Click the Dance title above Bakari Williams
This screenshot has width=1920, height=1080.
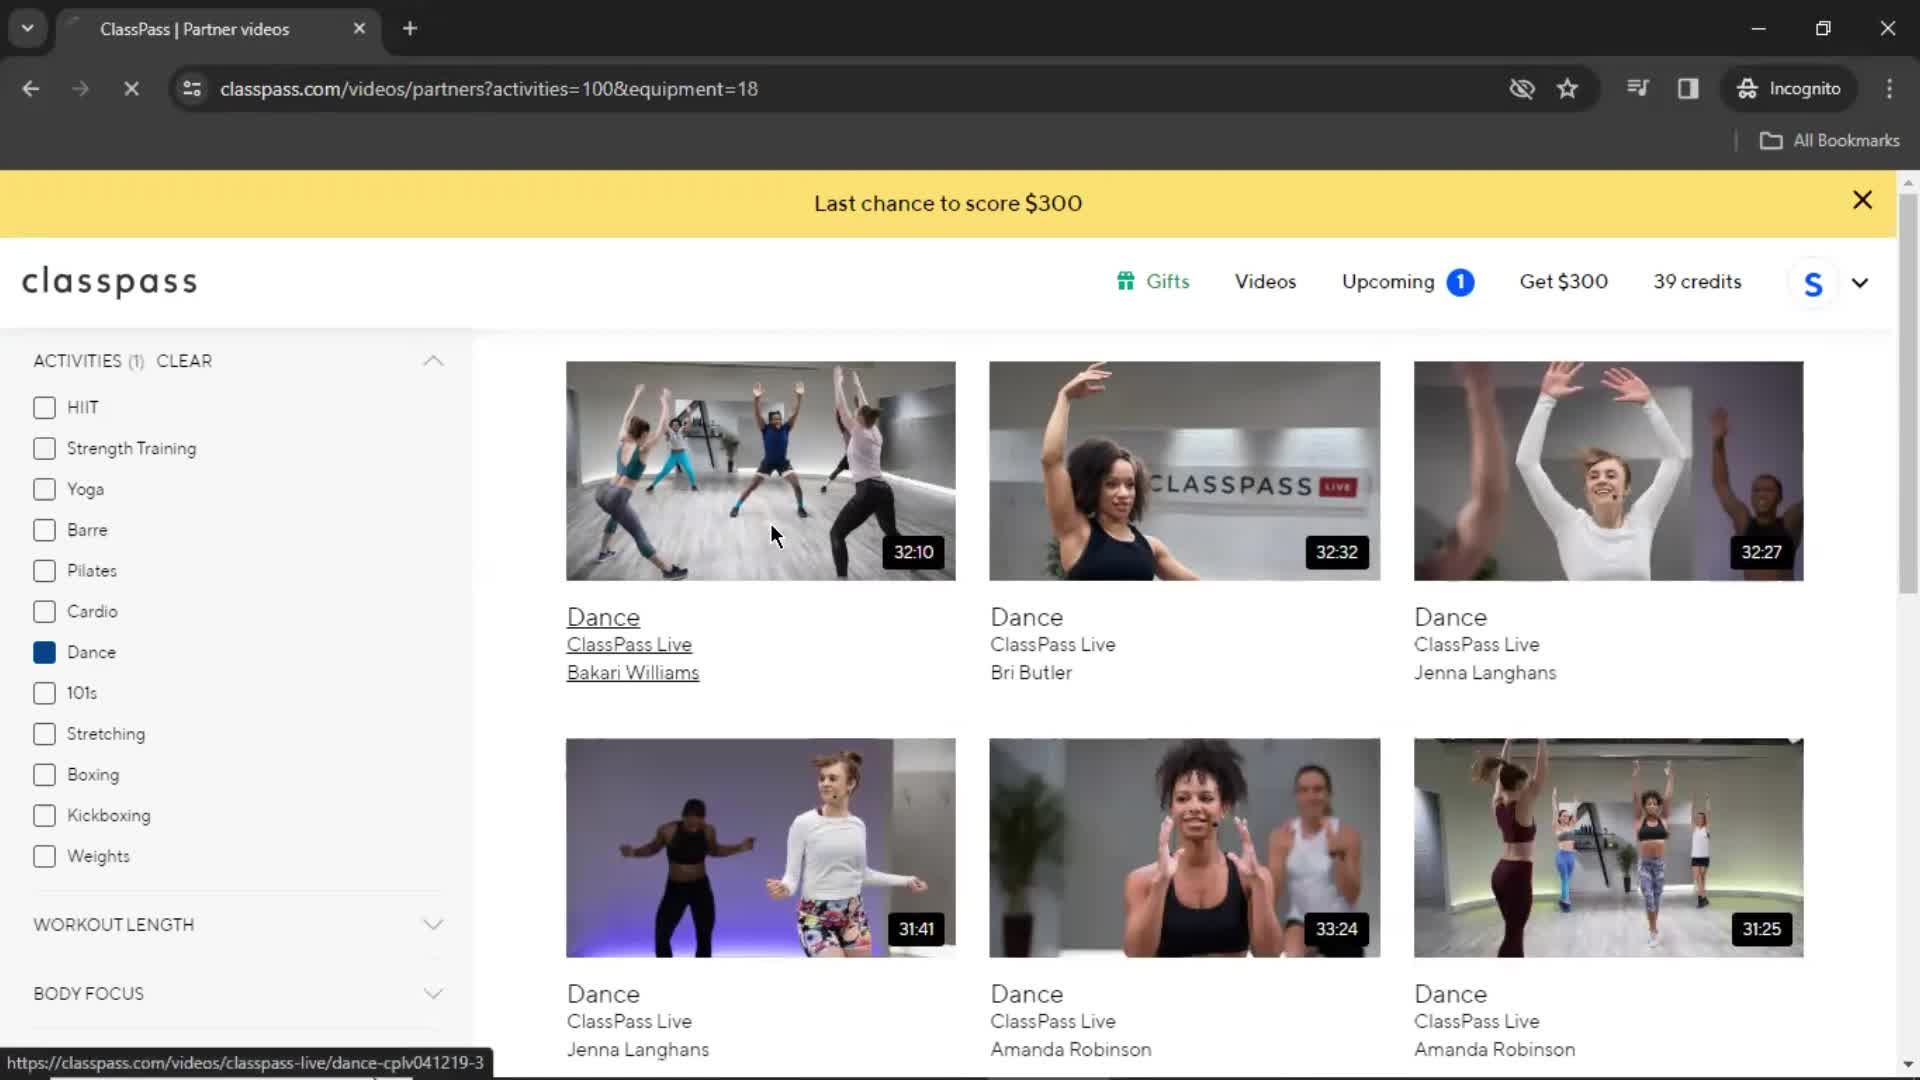click(x=603, y=618)
